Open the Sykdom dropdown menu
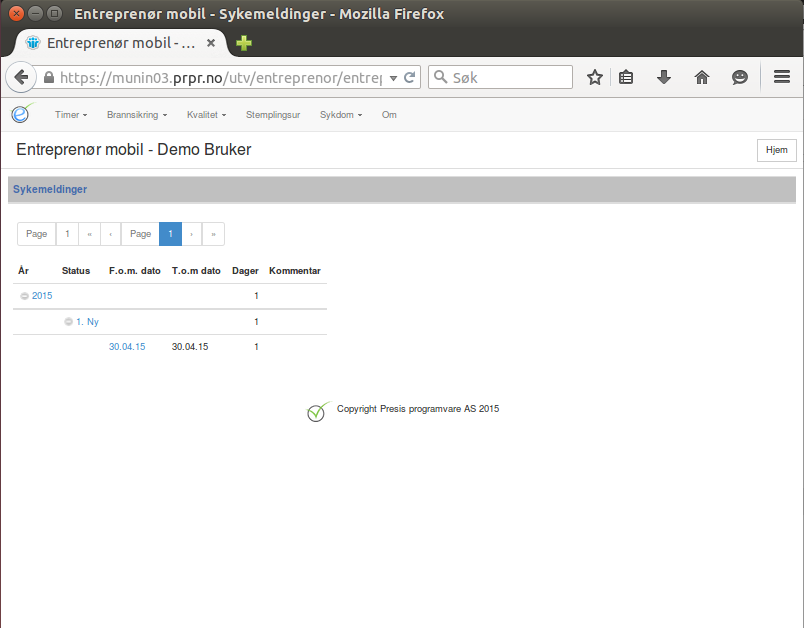Screen dimensions: 804x628 (x=341, y=115)
